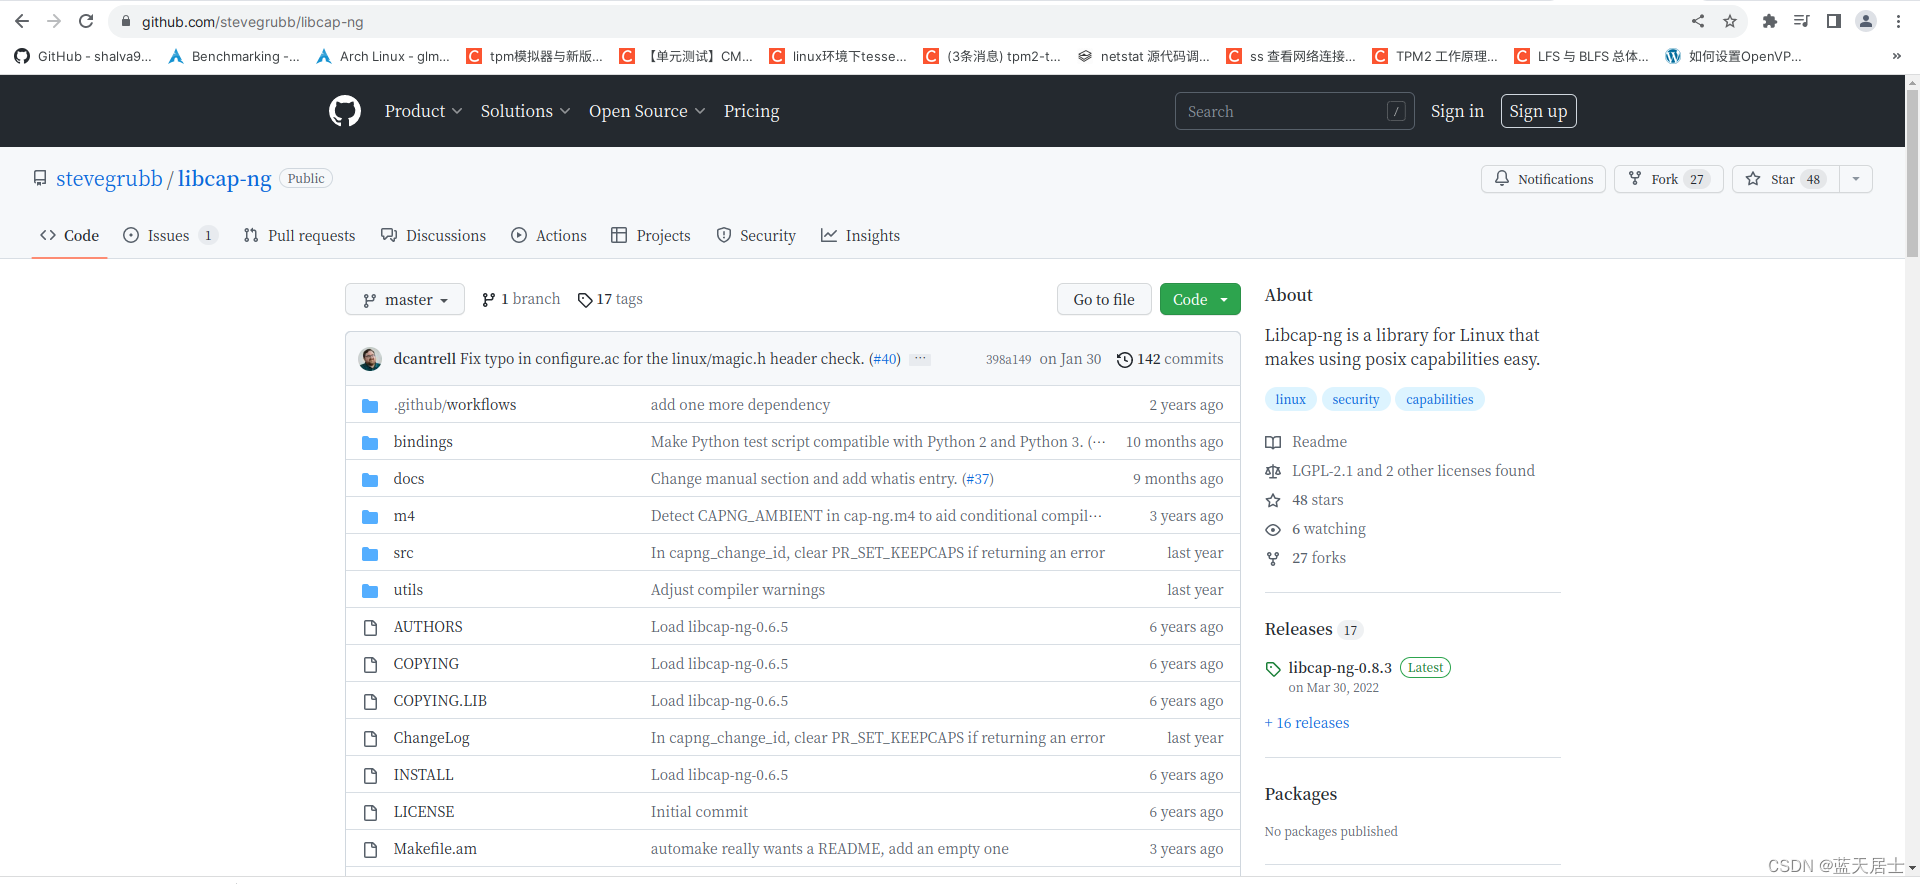
Task: Click the share page icon
Action: point(1698,21)
